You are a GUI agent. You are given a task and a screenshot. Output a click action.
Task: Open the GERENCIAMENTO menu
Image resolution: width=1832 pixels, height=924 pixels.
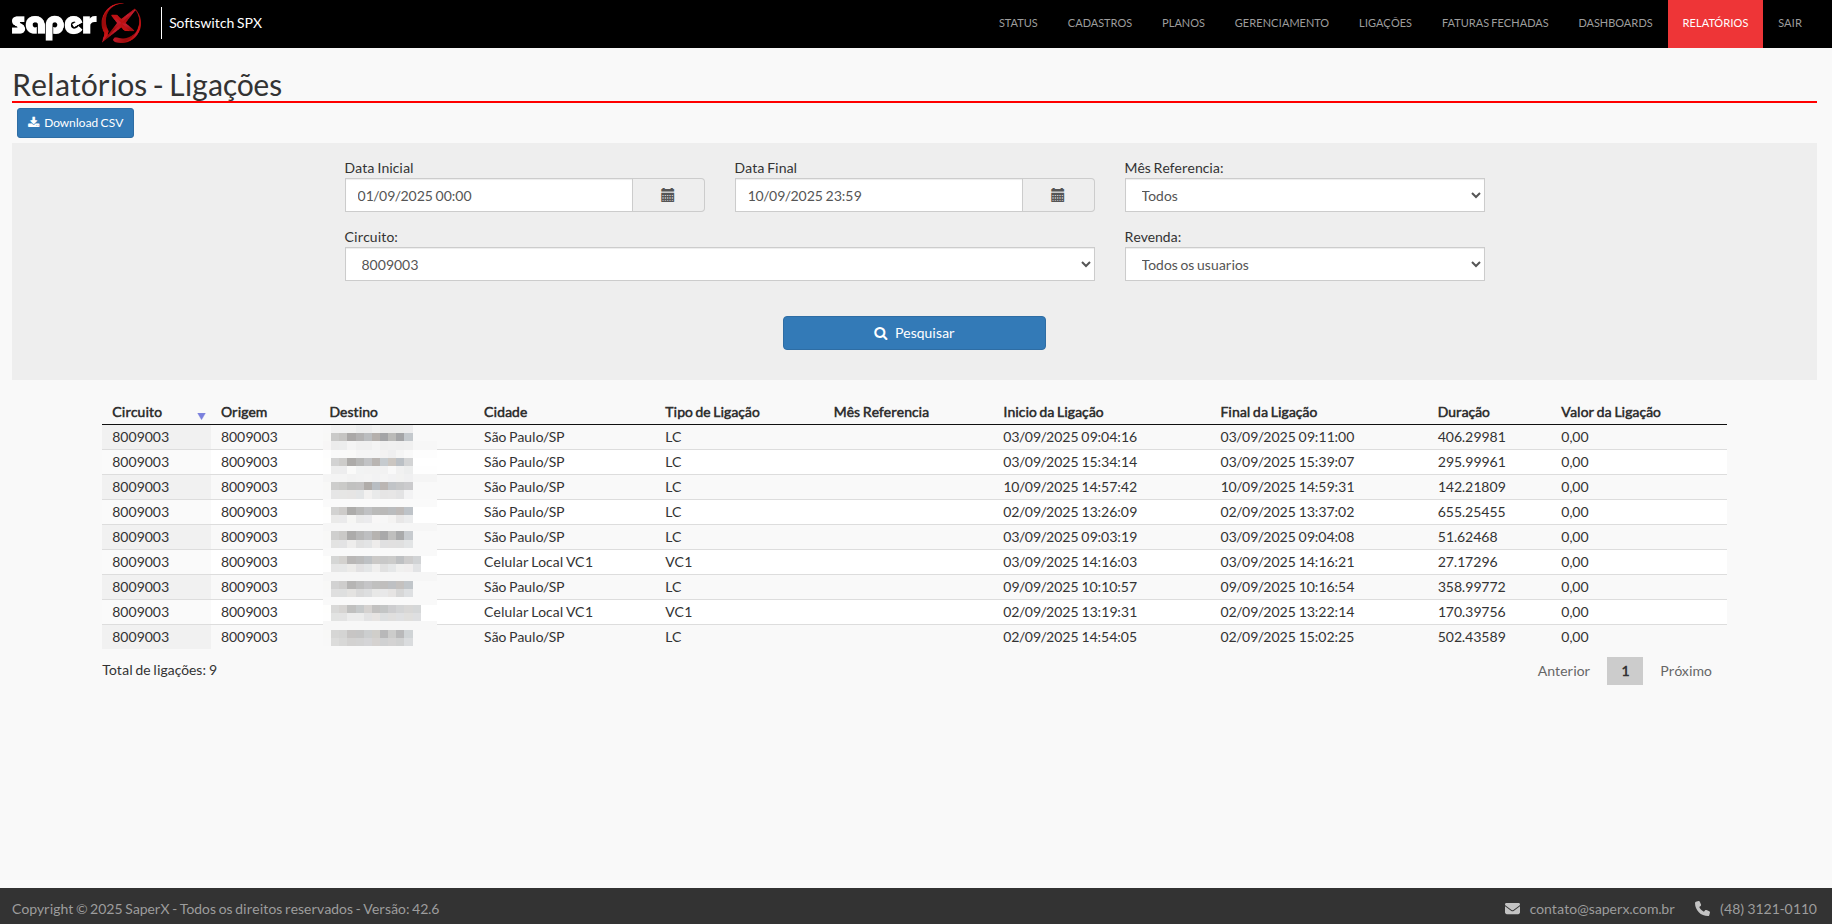[1281, 23]
